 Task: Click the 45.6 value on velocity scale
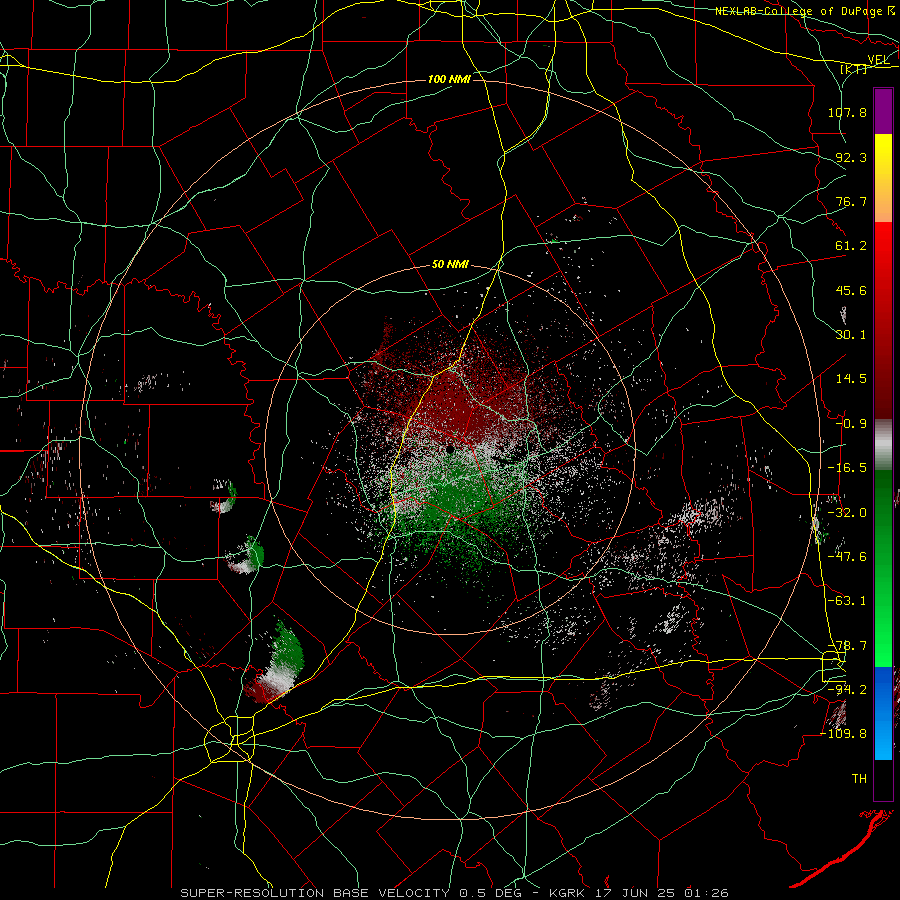(x=851, y=290)
